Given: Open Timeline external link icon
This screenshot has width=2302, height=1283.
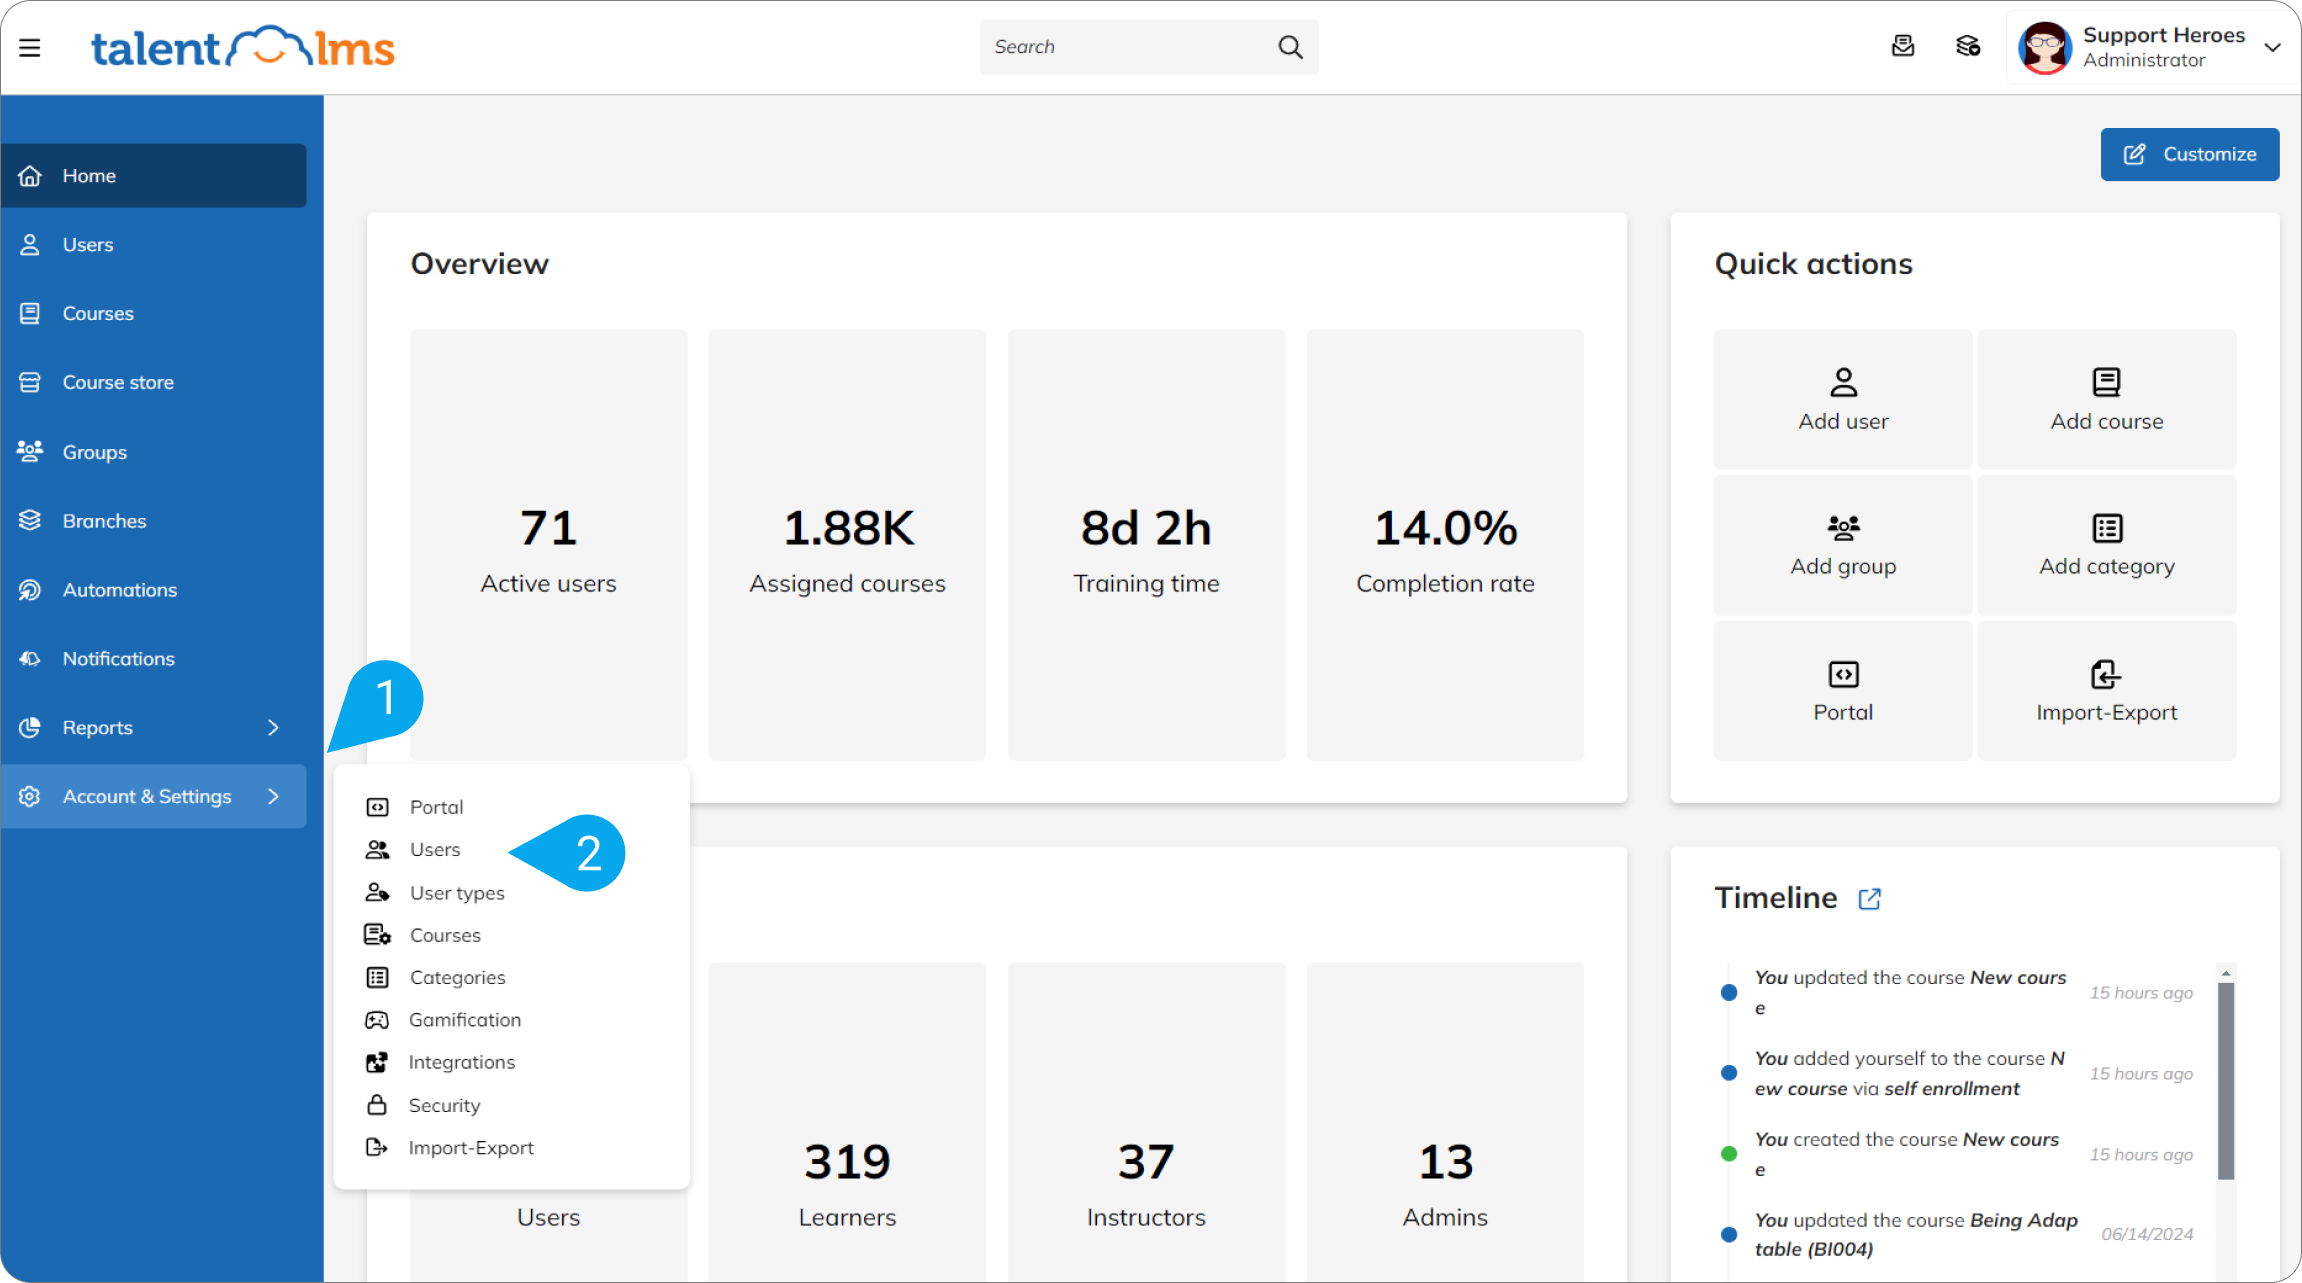Looking at the screenshot, I should 1870,899.
